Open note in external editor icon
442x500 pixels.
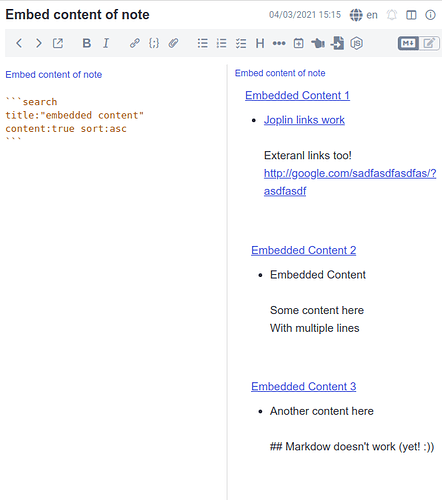point(58,43)
